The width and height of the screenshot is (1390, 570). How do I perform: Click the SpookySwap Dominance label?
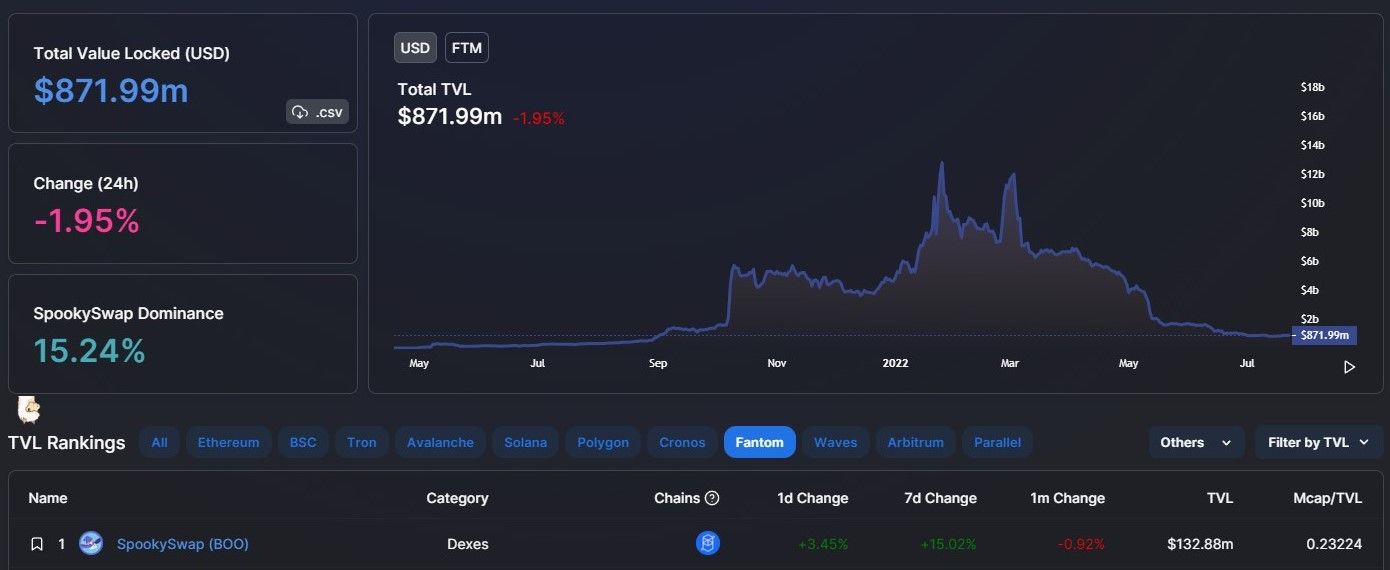[128, 313]
